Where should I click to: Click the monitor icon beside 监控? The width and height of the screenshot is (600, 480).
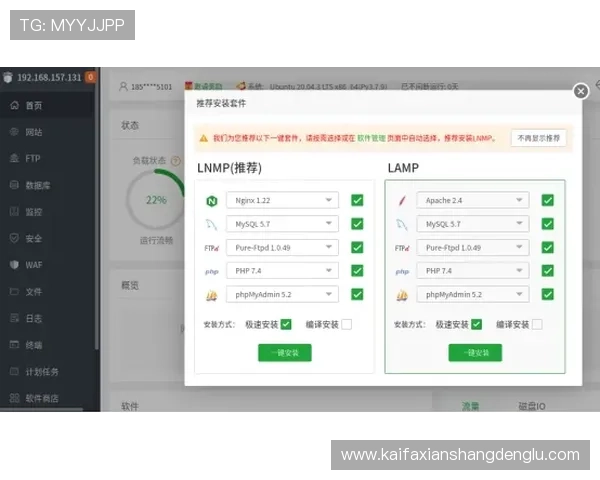[x=14, y=211]
